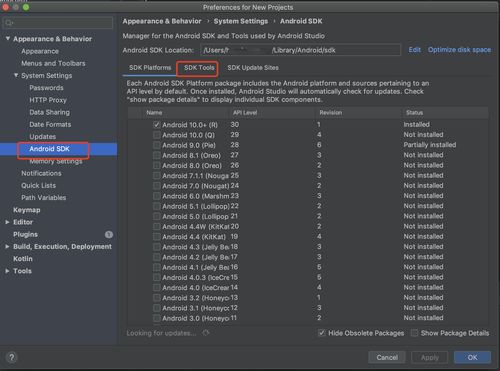Select Updates in settings tree

(x=43, y=137)
